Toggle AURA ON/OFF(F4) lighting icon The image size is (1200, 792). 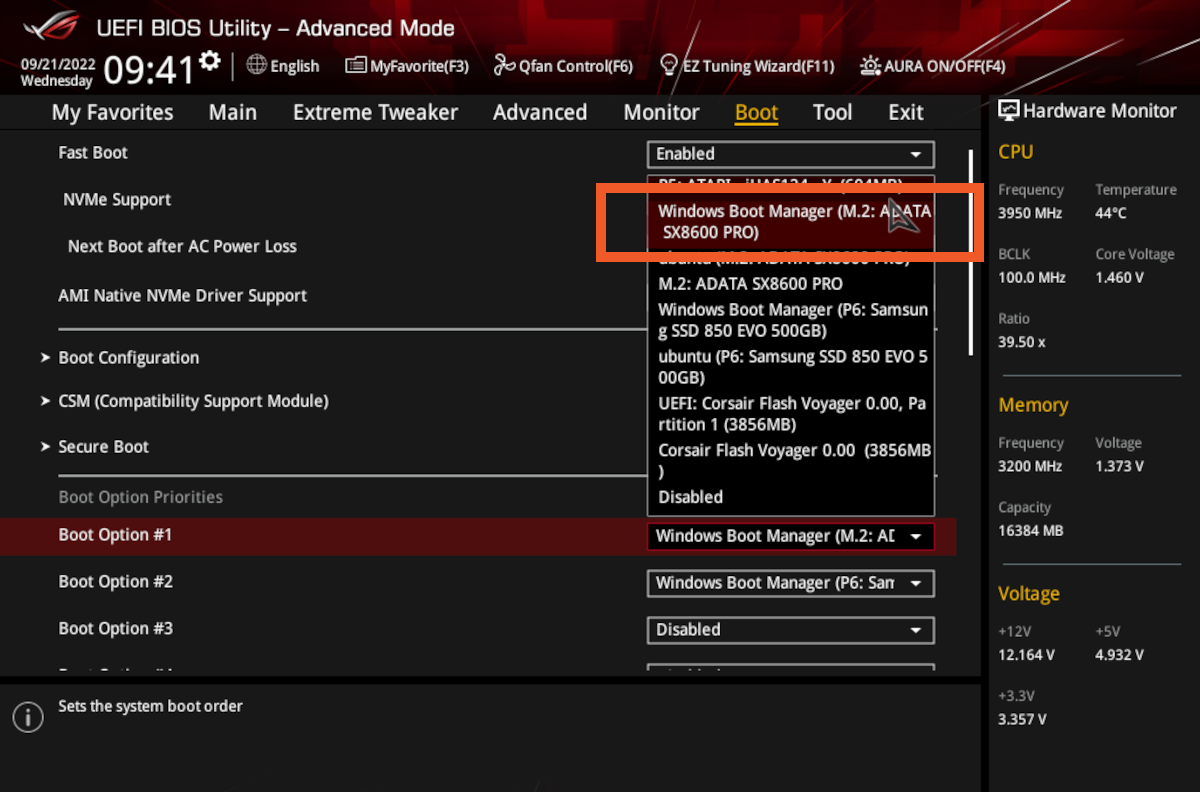[870, 66]
